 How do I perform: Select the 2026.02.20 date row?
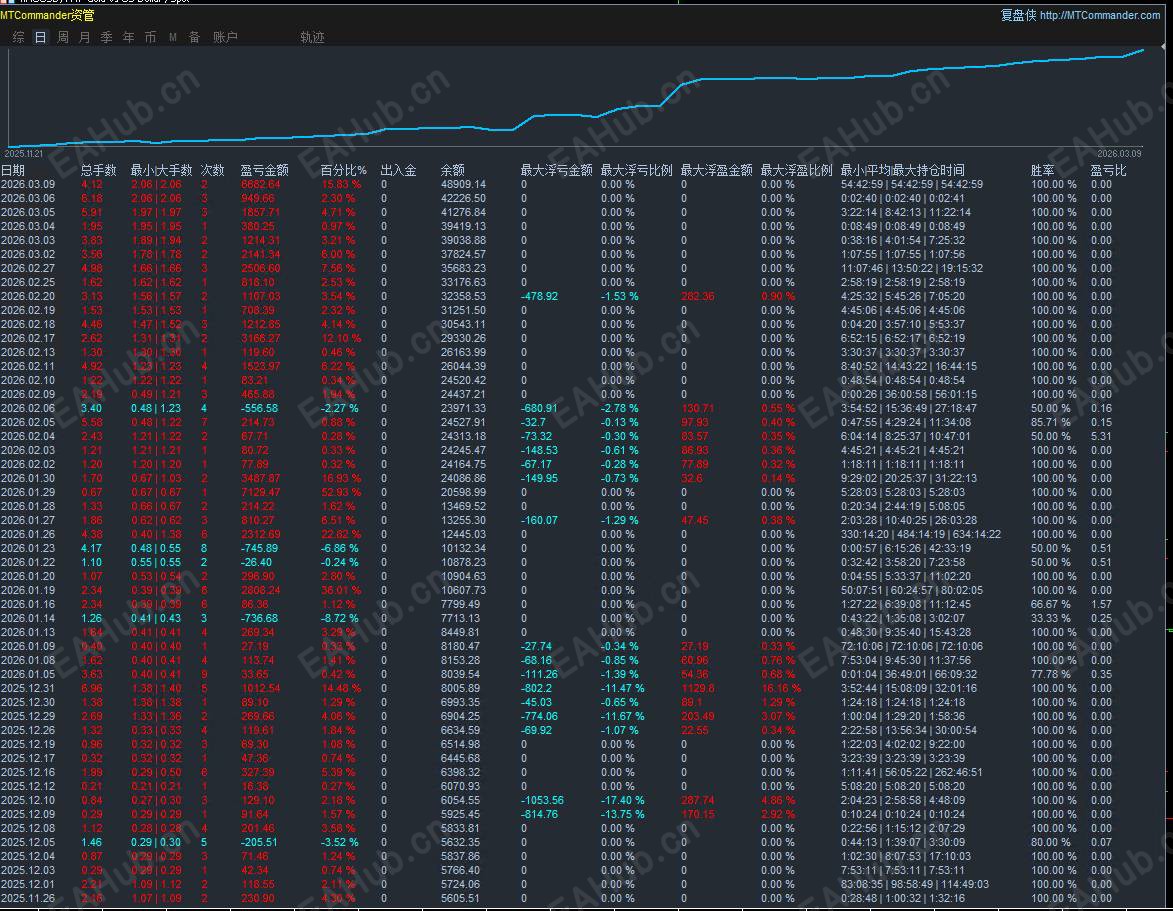coord(28,296)
